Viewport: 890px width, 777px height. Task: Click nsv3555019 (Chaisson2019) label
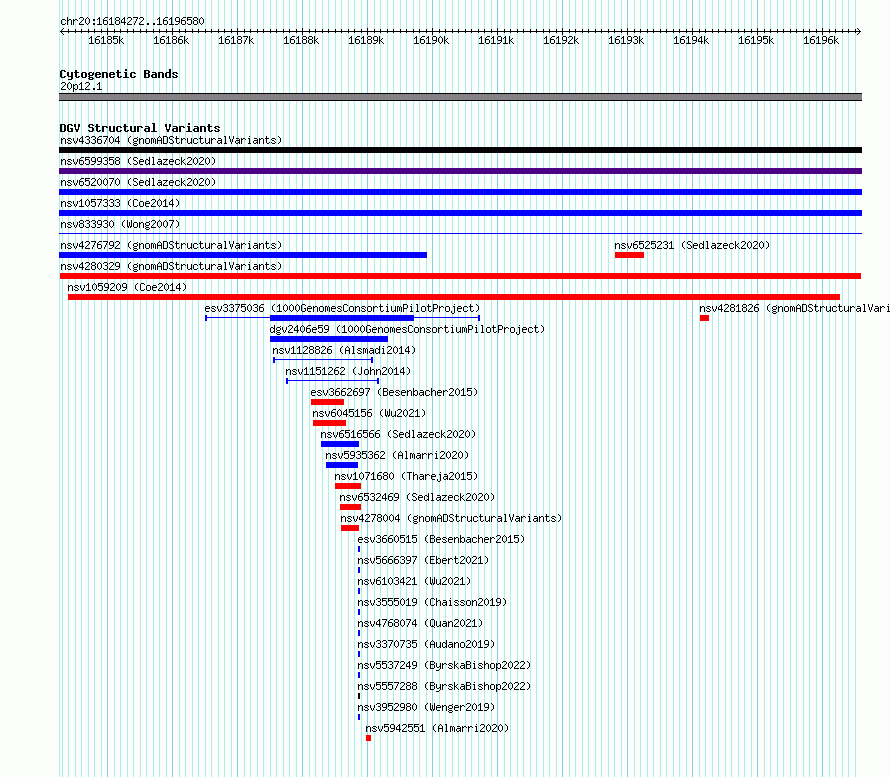(x=432, y=602)
